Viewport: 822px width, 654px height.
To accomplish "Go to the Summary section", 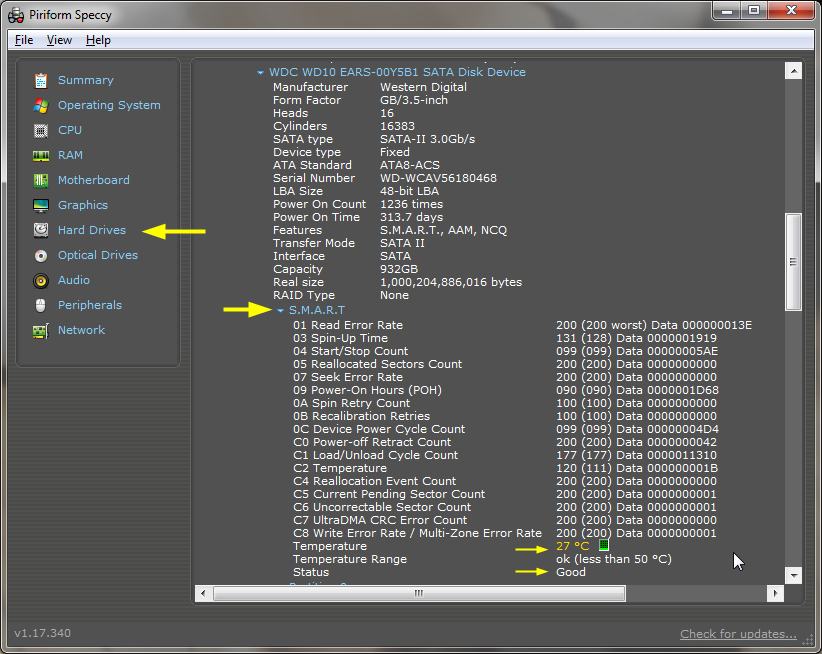I will 85,80.
